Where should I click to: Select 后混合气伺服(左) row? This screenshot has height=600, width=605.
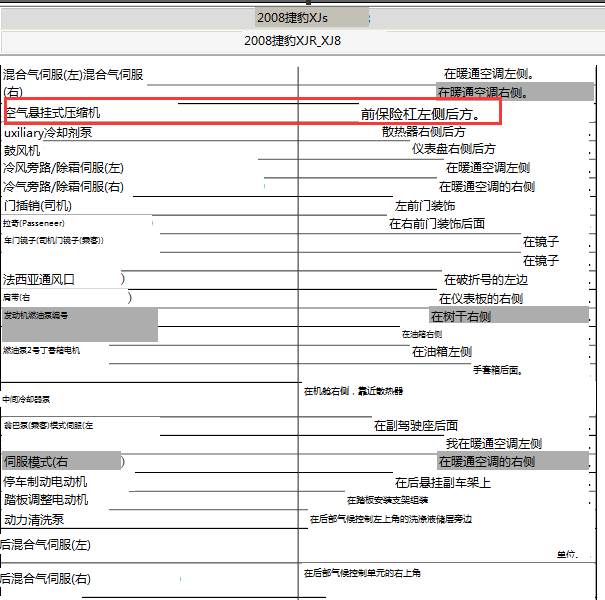point(45,544)
